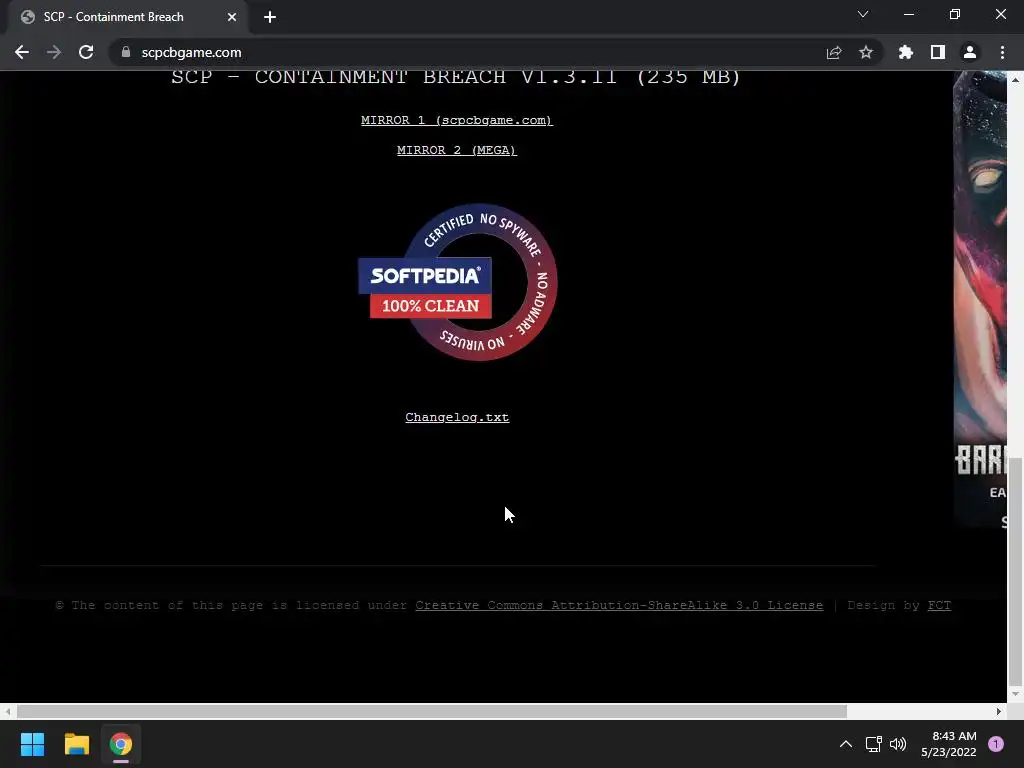Download from MIRROR 2 (MEGA)

point(456,150)
